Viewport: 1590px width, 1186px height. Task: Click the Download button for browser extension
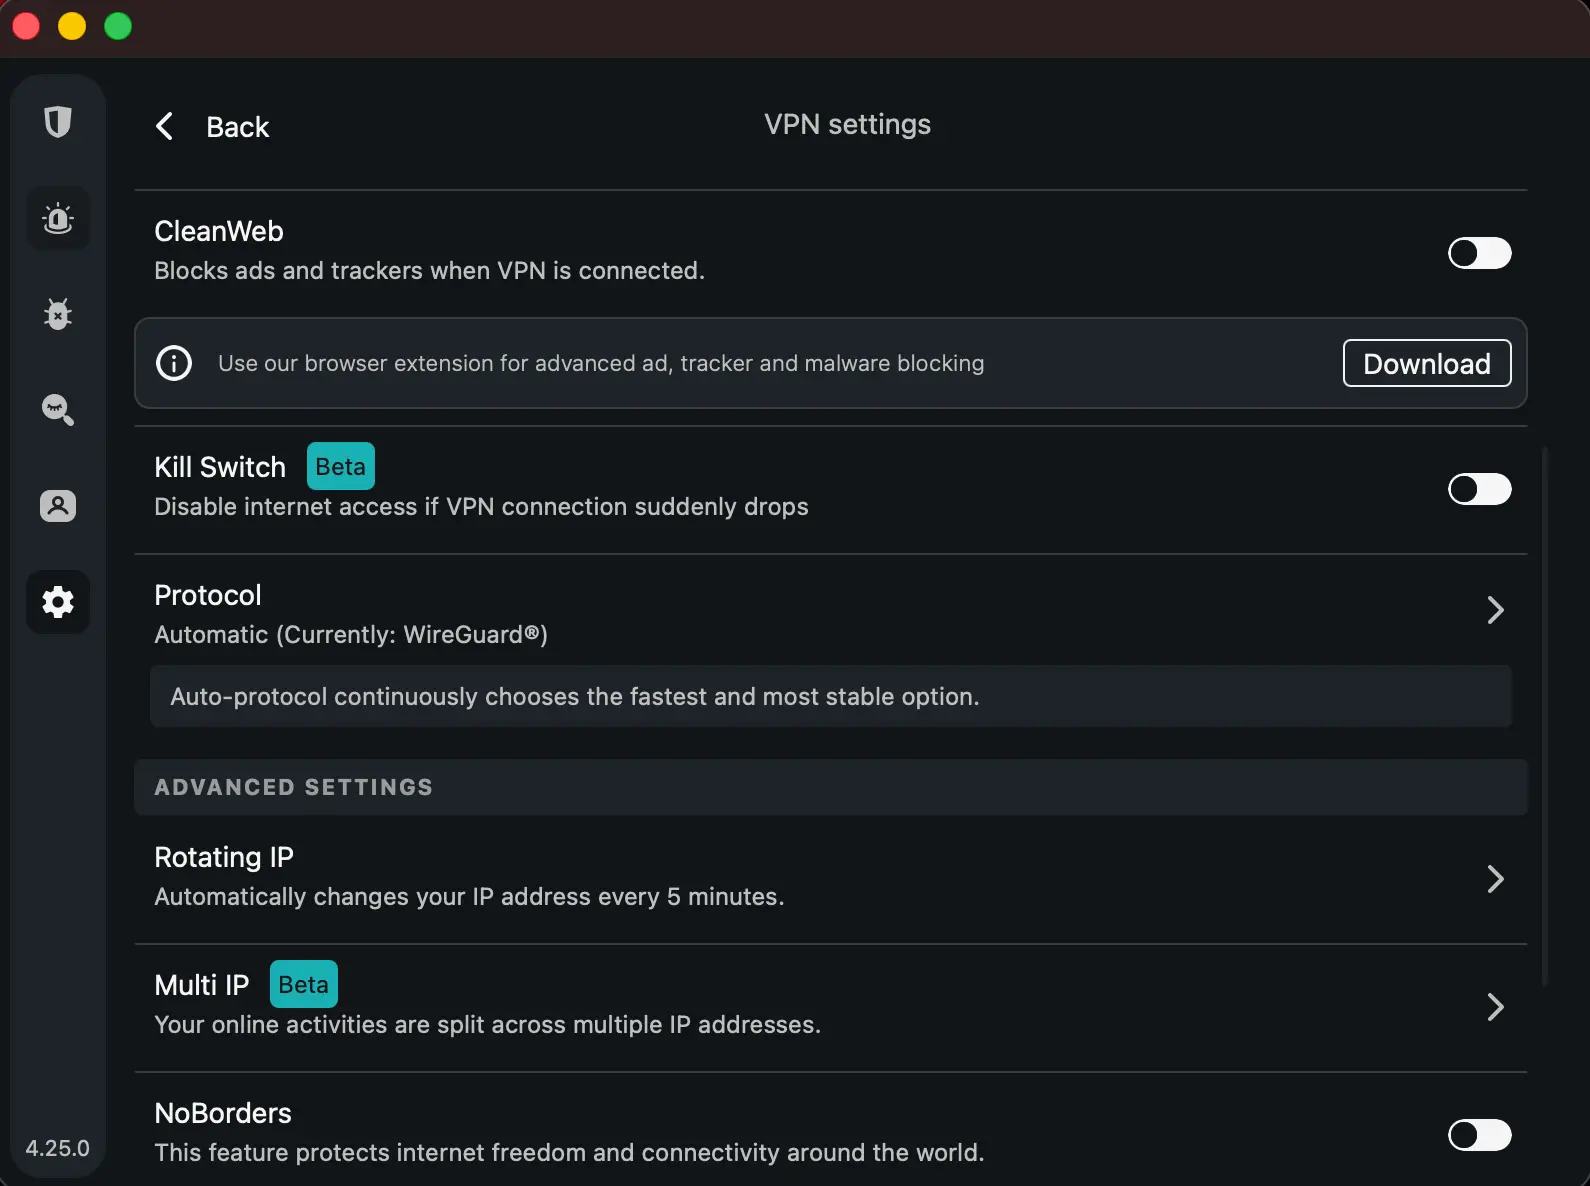click(1426, 363)
